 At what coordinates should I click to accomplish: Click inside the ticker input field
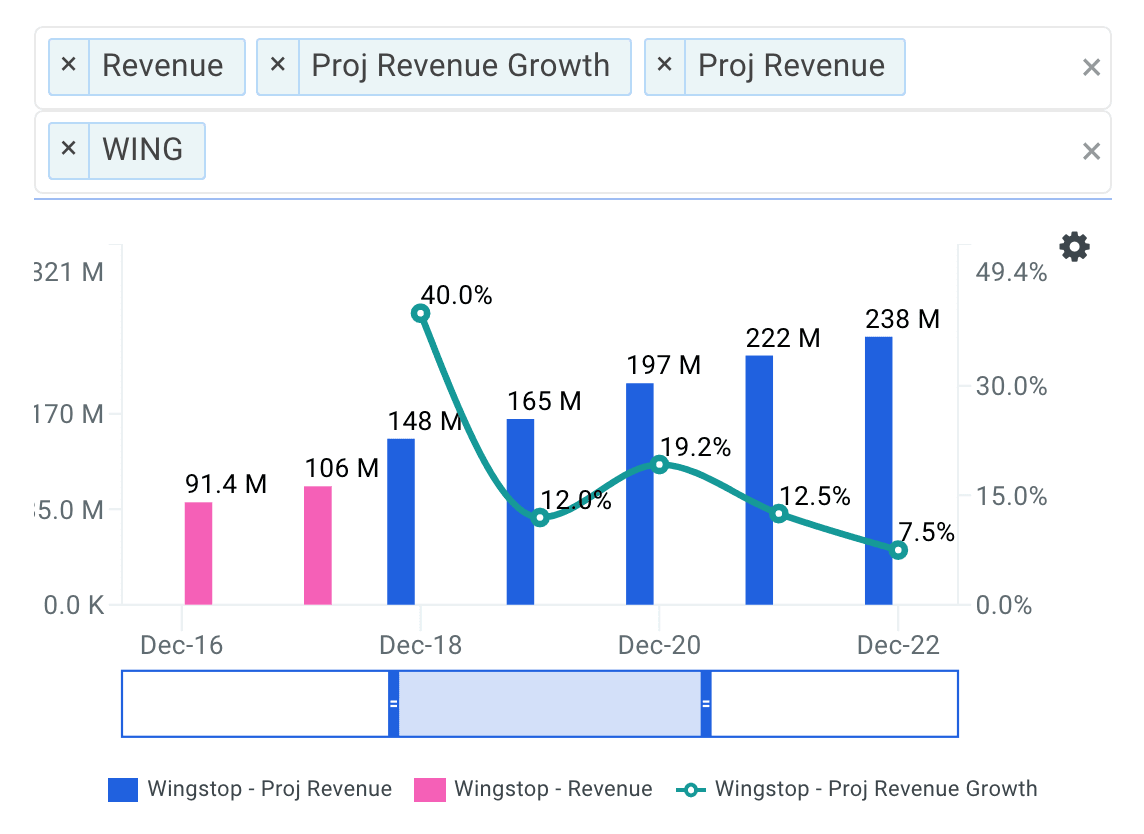tap(640, 151)
